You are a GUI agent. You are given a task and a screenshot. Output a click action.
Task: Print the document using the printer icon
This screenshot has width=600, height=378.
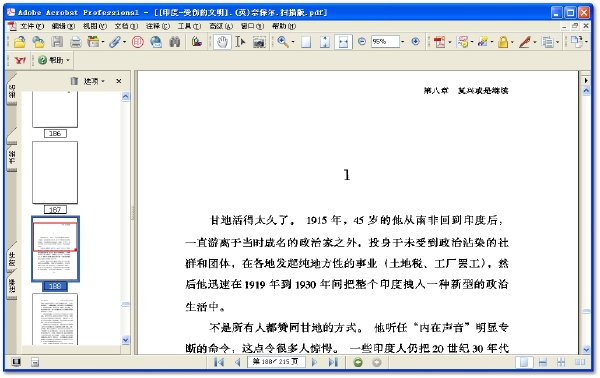coord(75,42)
